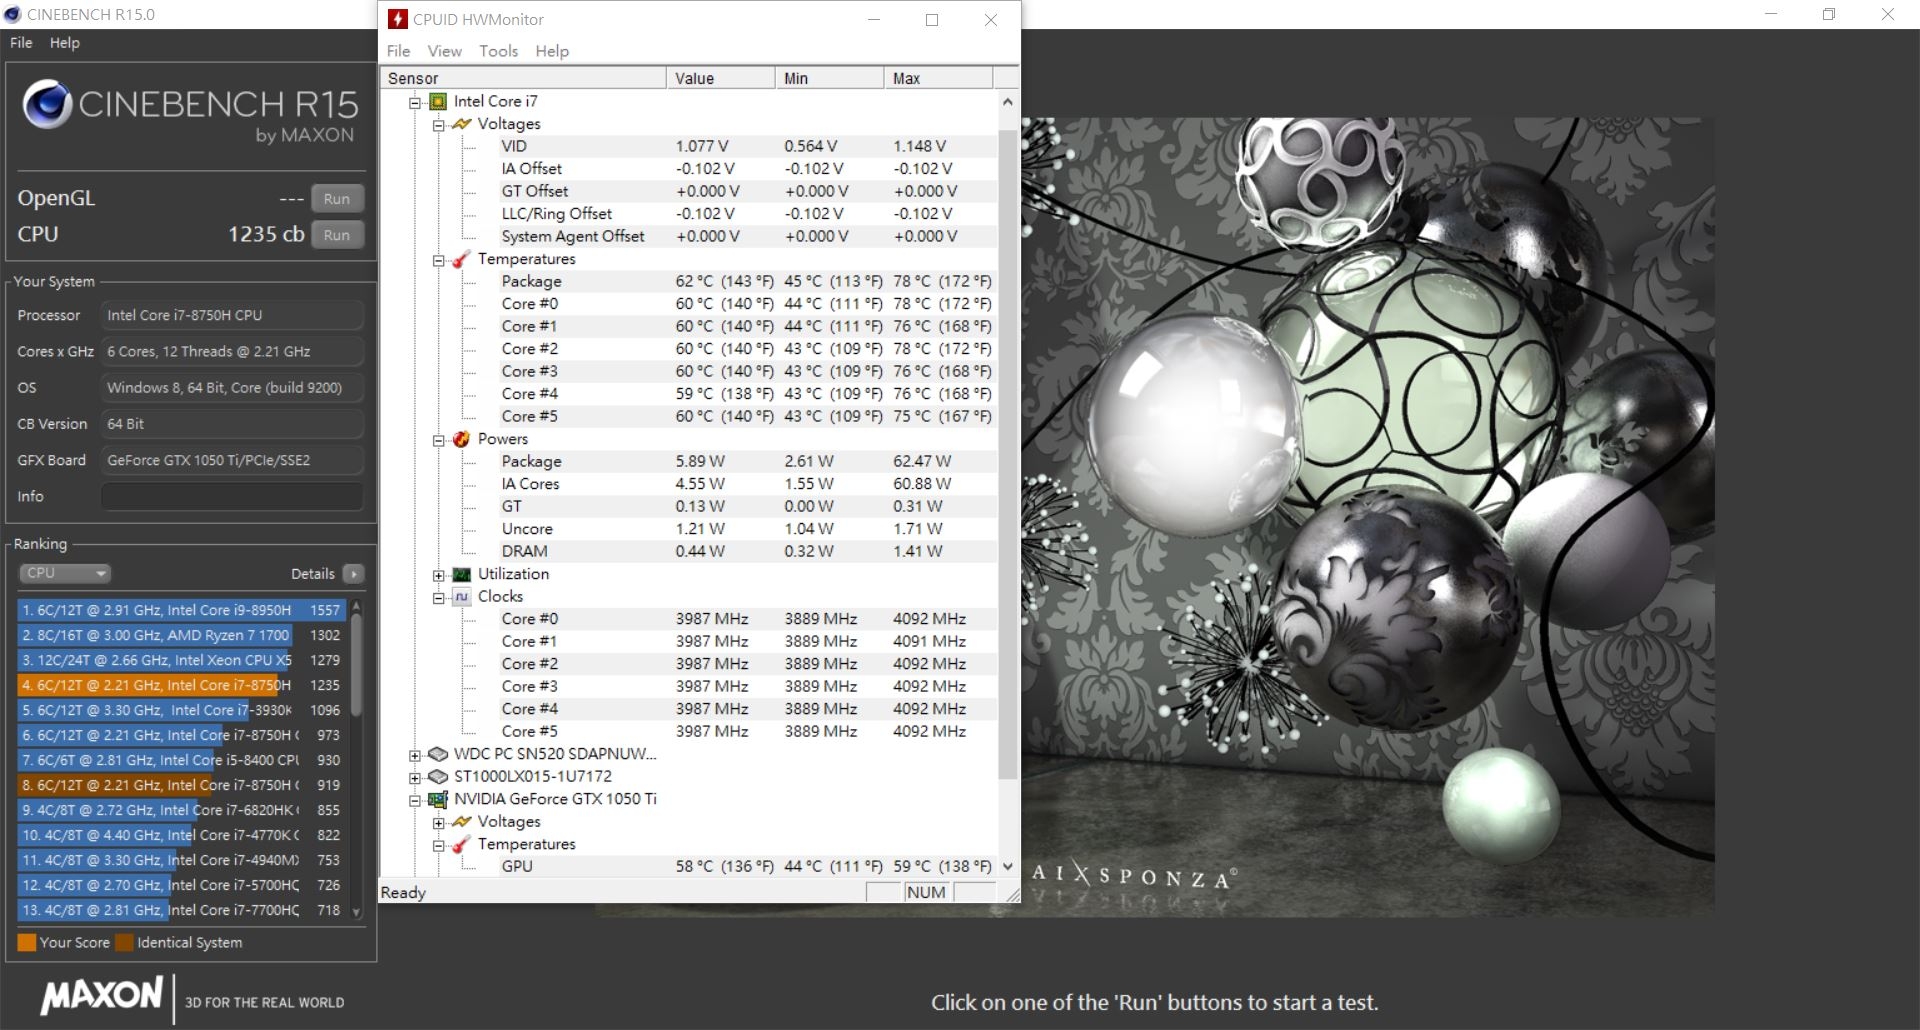Click the Value column header
Viewport: 1920px width, 1030px height.
tap(721, 78)
